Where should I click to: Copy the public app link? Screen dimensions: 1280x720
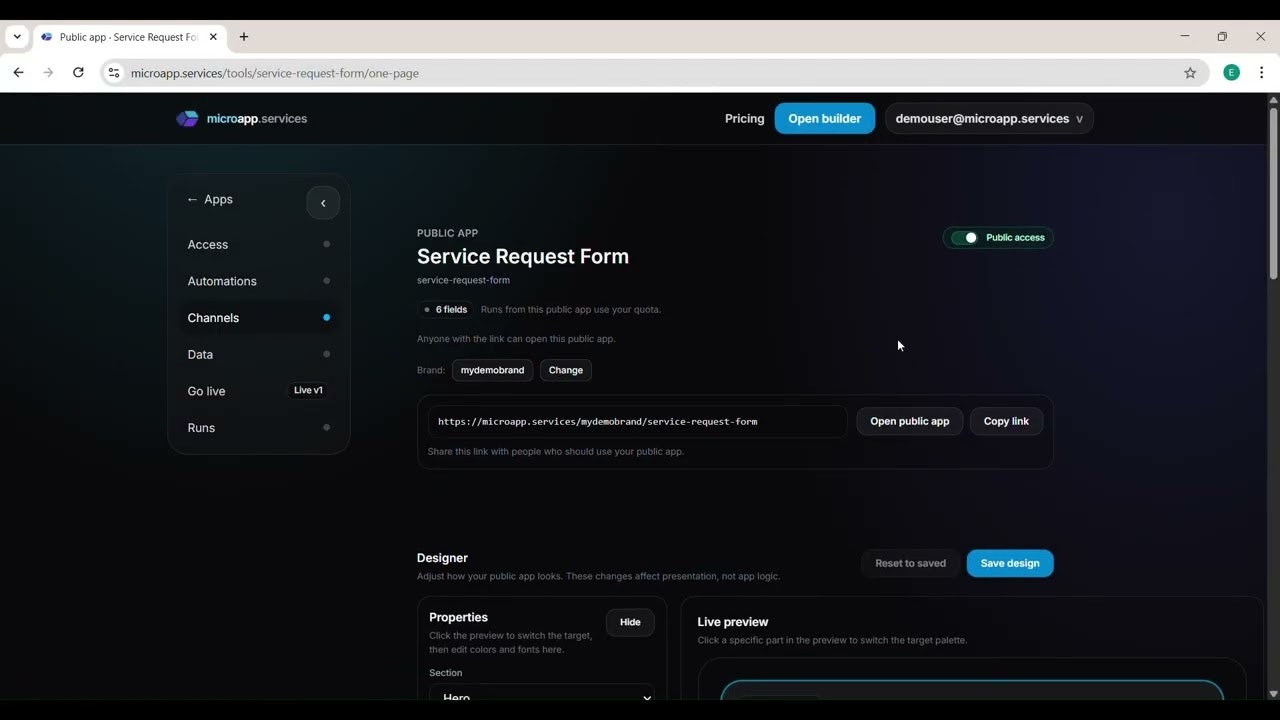click(1006, 421)
